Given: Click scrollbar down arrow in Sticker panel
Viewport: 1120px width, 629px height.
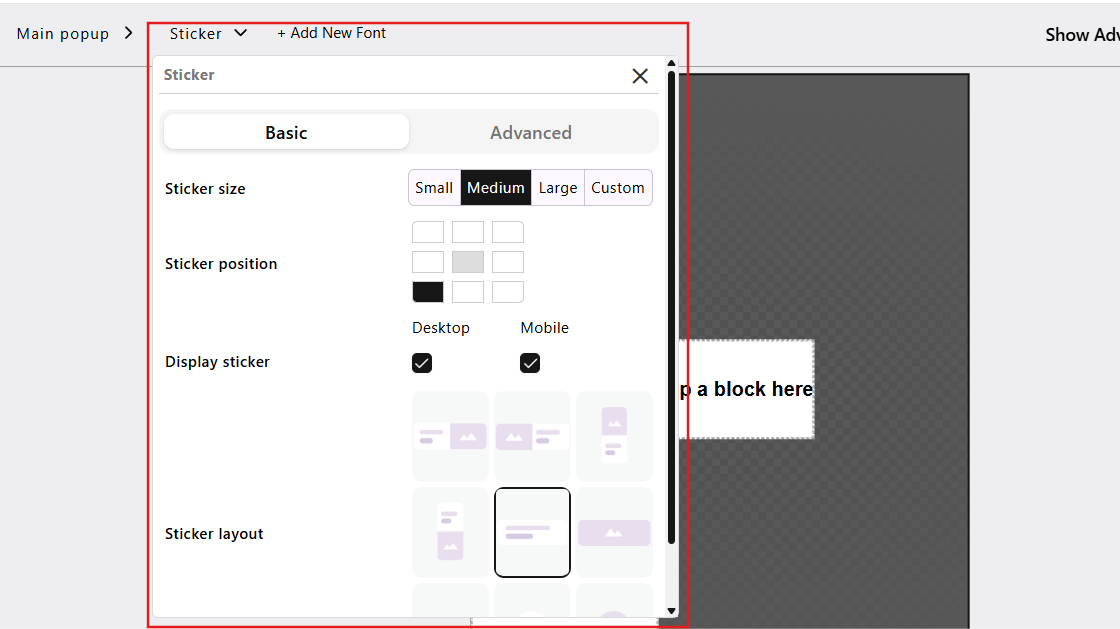Looking at the screenshot, I should 671,611.
